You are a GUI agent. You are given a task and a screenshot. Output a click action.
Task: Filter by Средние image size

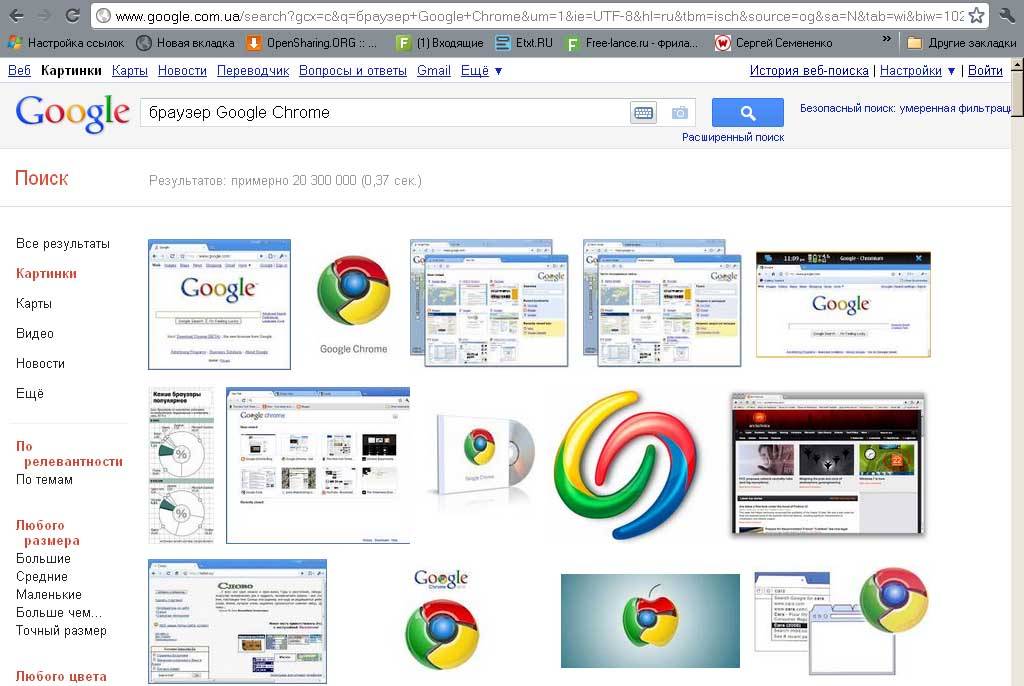coord(41,577)
